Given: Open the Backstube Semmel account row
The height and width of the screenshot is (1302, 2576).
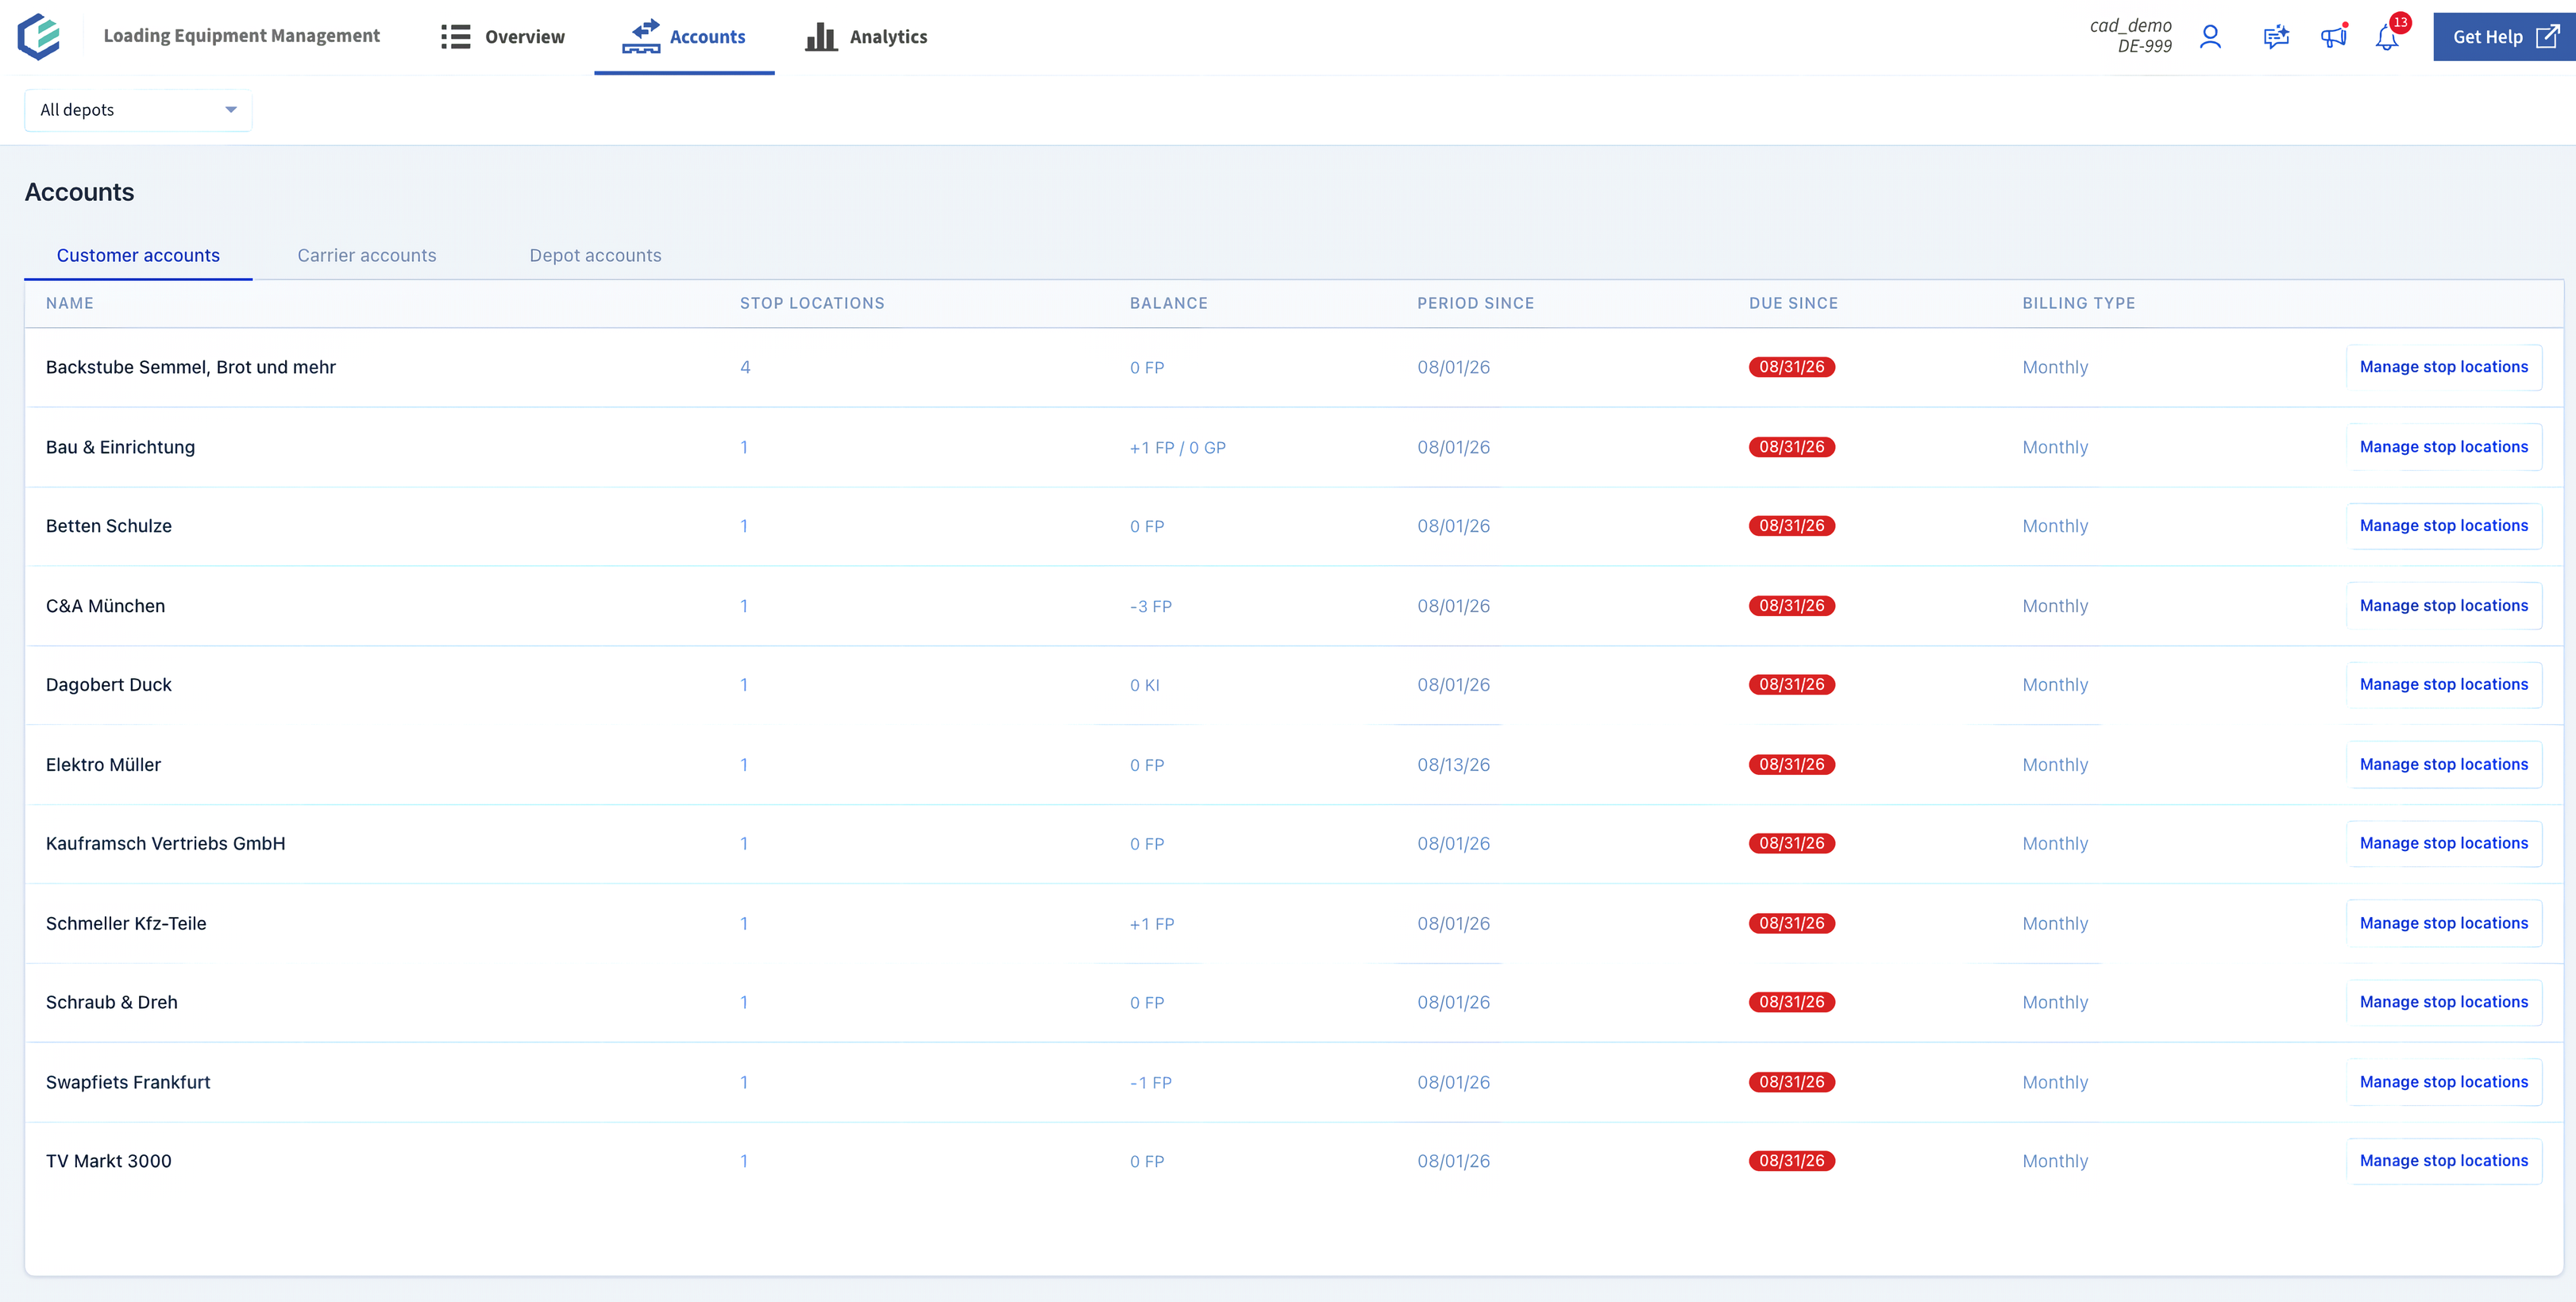Looking at the screenshot, I should (1294, 367).
